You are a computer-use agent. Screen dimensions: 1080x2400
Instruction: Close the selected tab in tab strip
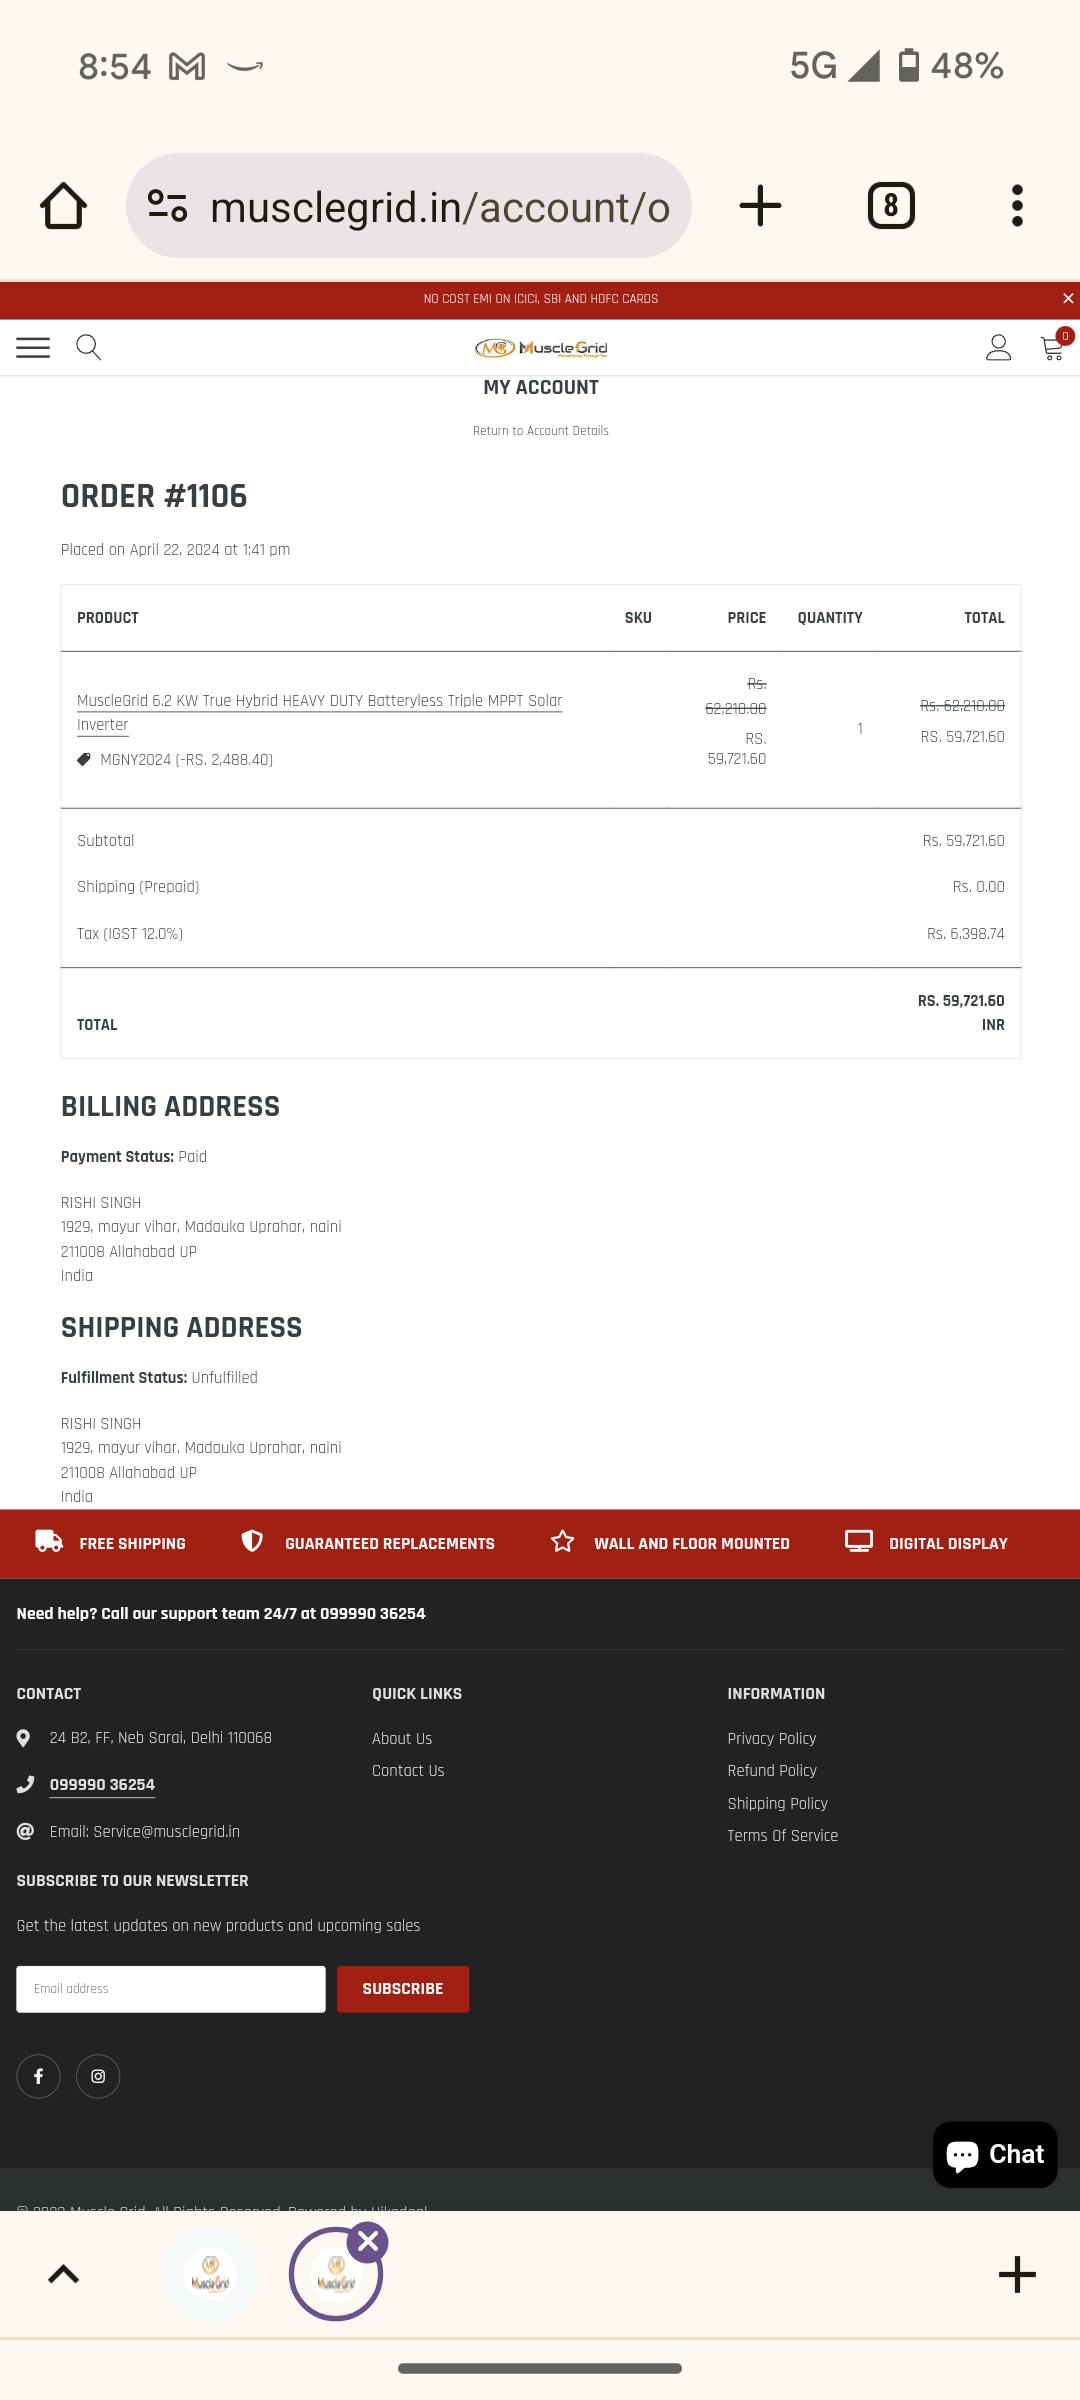[368, 2242]
